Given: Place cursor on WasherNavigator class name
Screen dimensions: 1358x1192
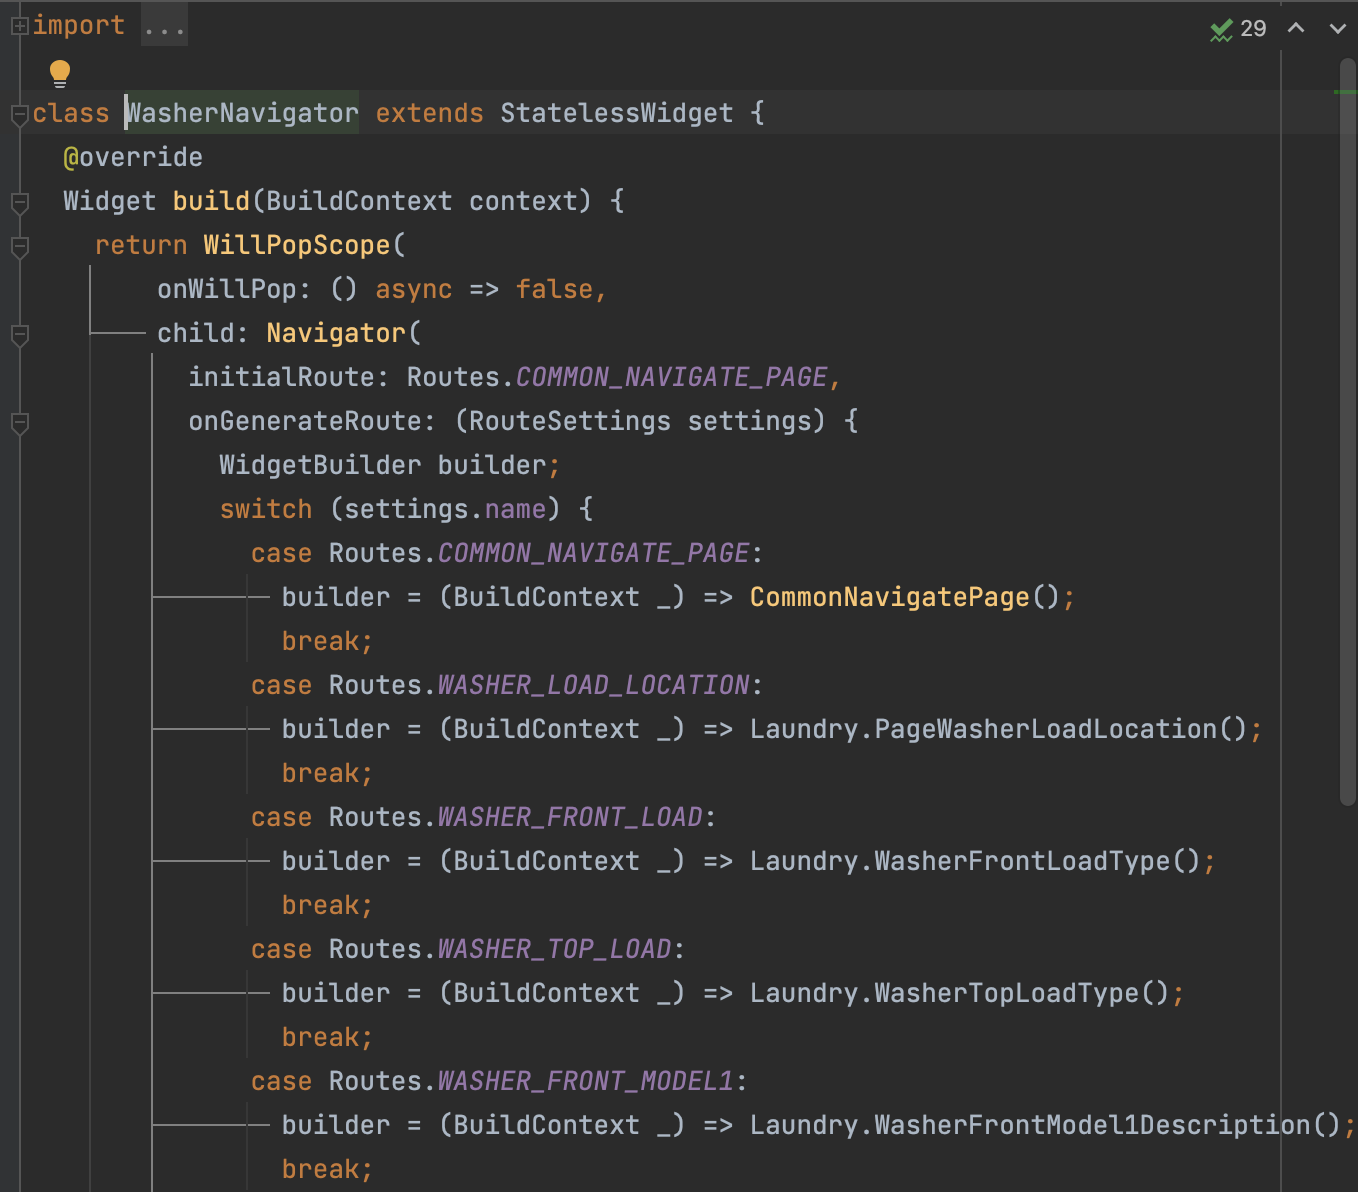Looking at the screenshot, I should [240, 112].
